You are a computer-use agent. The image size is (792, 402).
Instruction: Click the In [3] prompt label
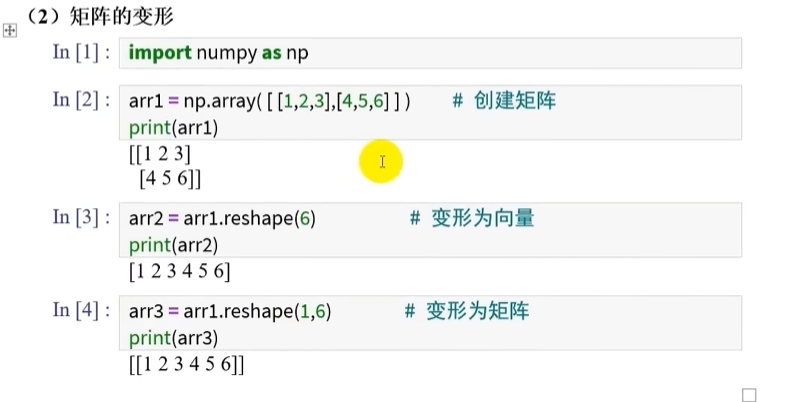82,217
